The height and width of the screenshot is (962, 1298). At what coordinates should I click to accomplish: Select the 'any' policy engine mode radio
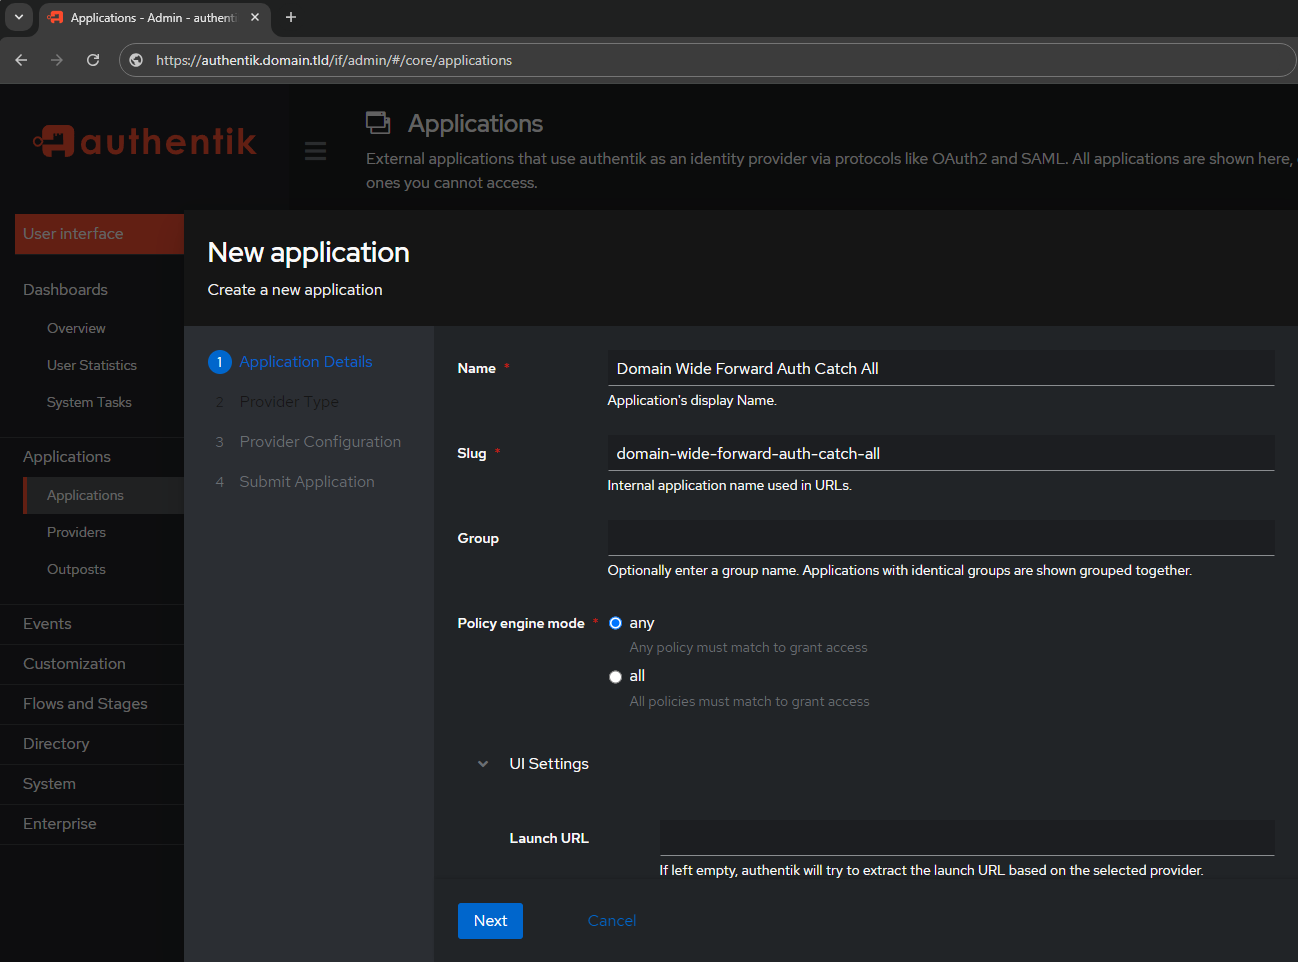(x=615, y=623)
